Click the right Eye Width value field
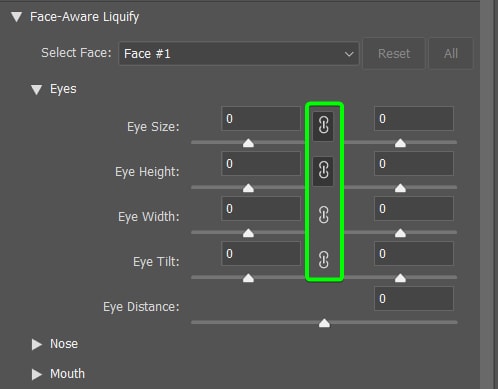The image size is (498, 389). pyautogui.click(x=414, y=209)
